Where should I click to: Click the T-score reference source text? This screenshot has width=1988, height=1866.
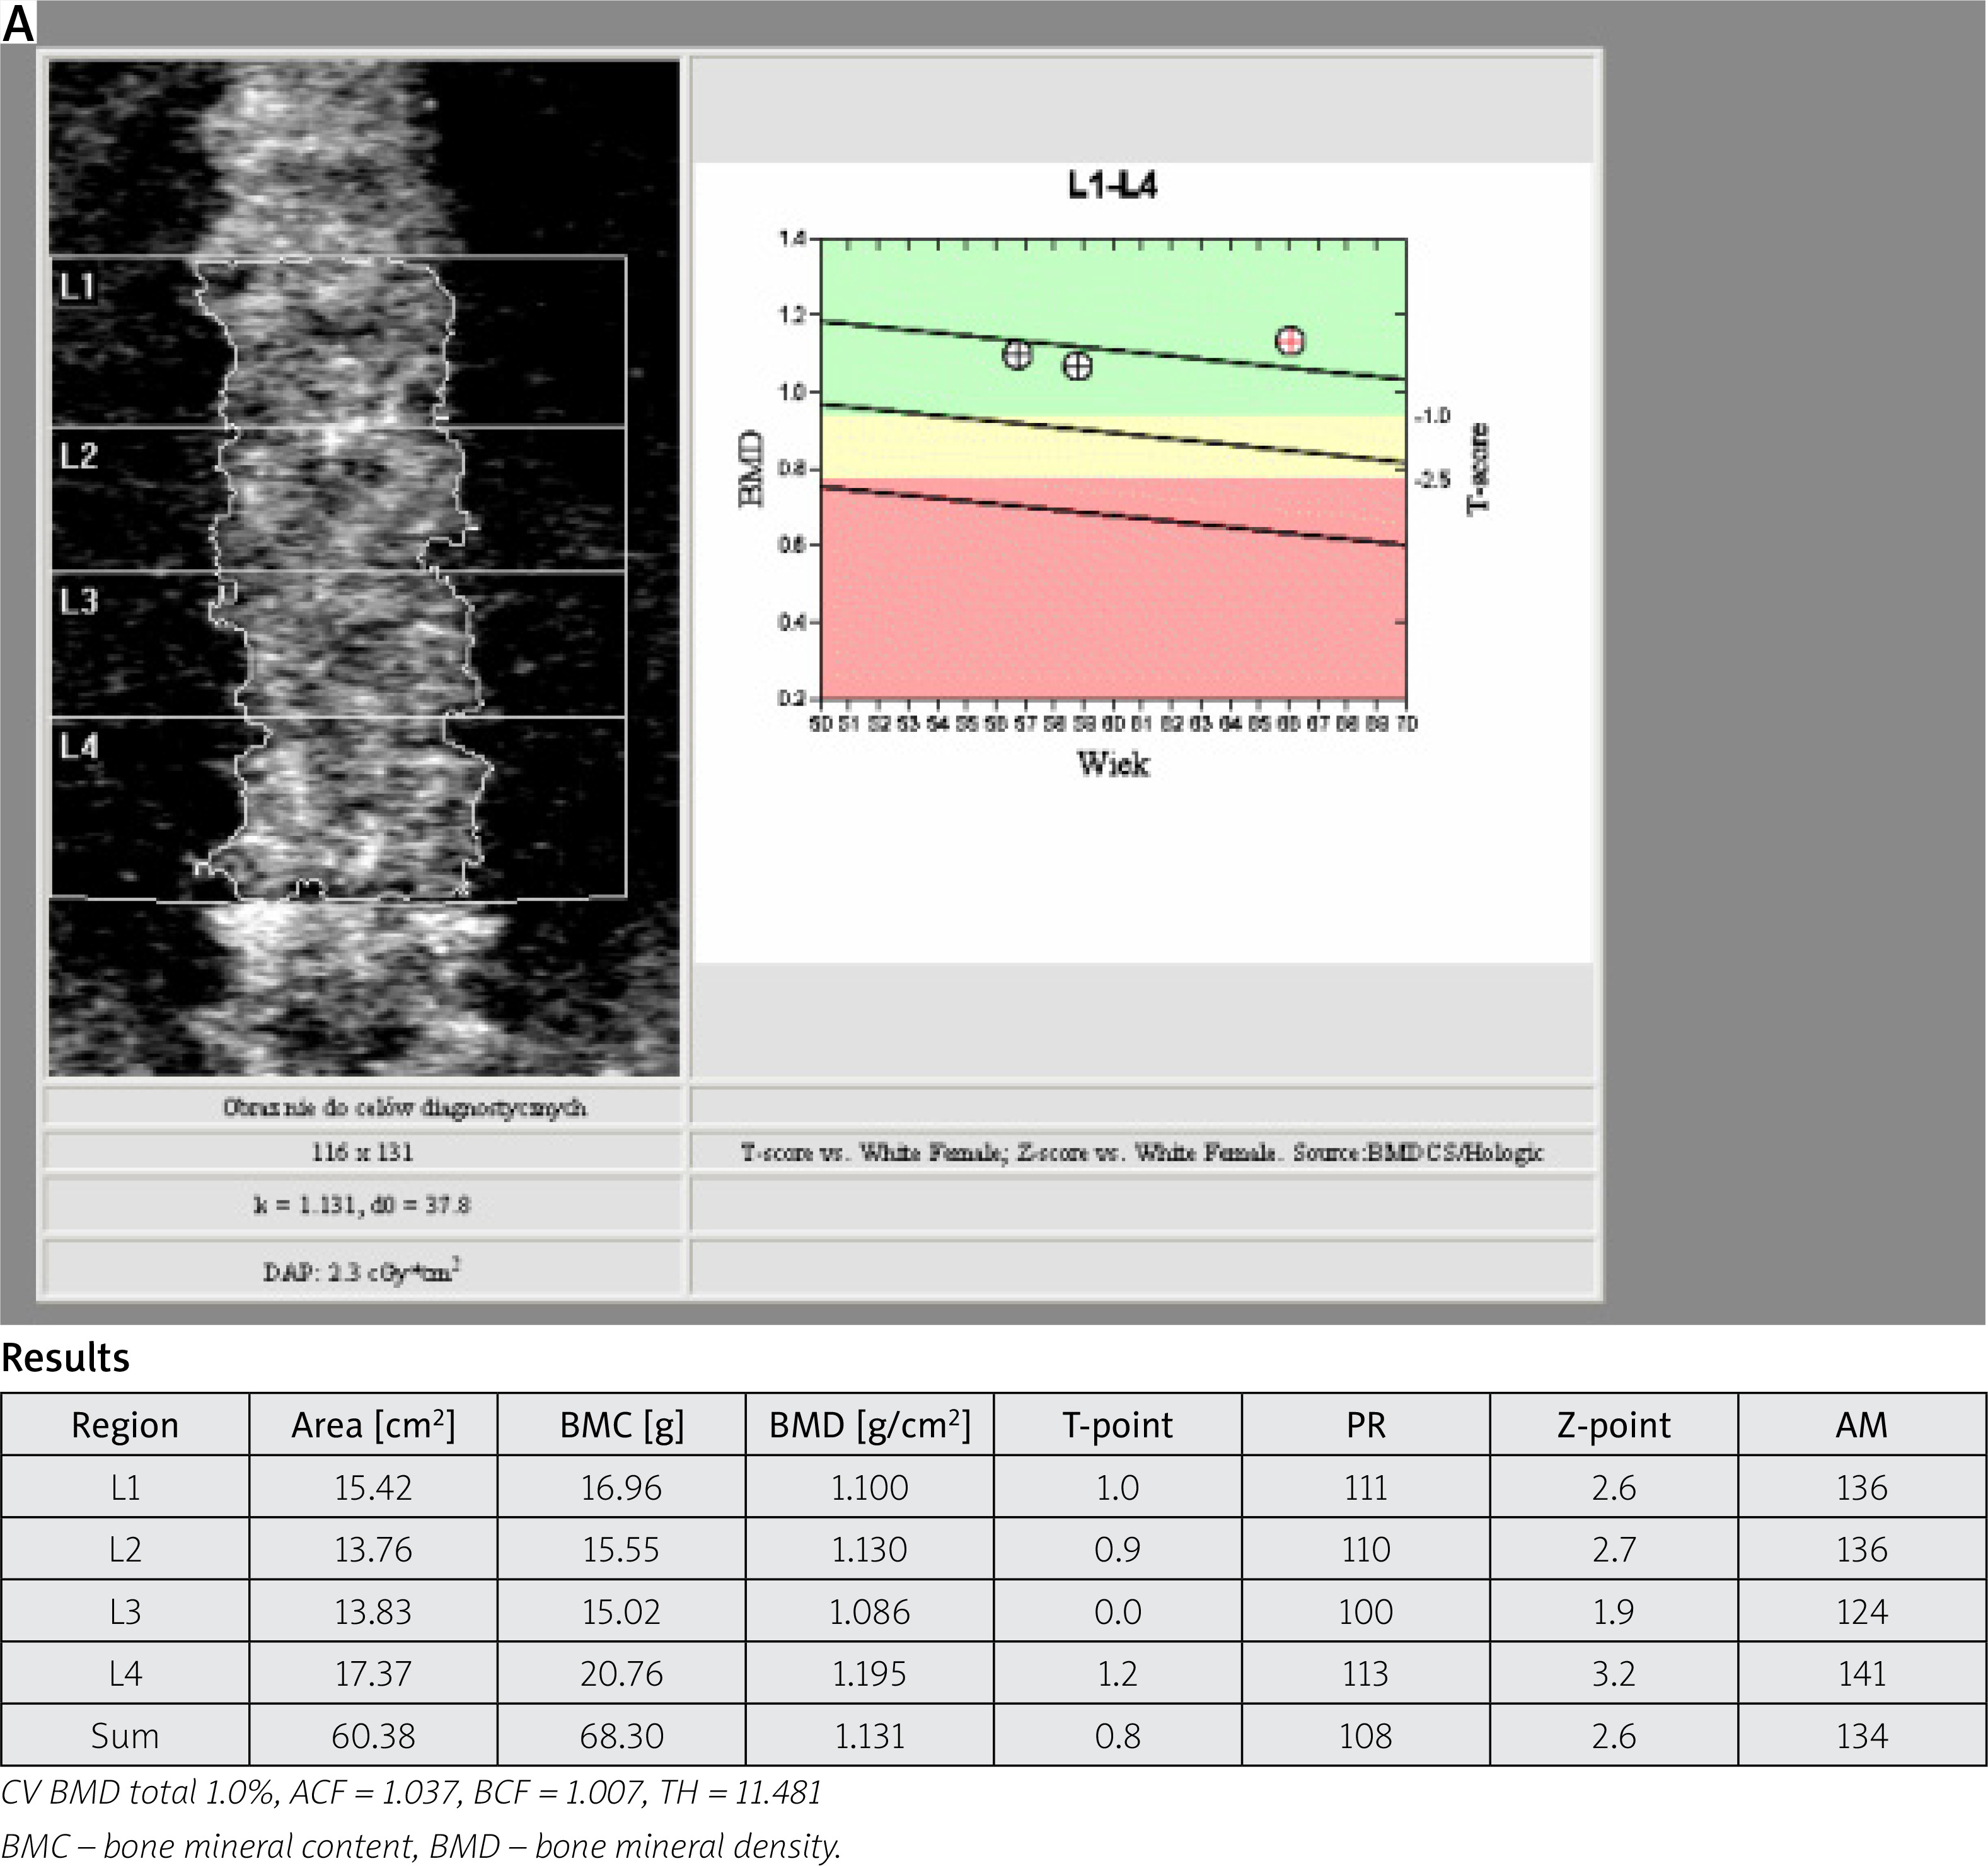click(1142, 1152)
